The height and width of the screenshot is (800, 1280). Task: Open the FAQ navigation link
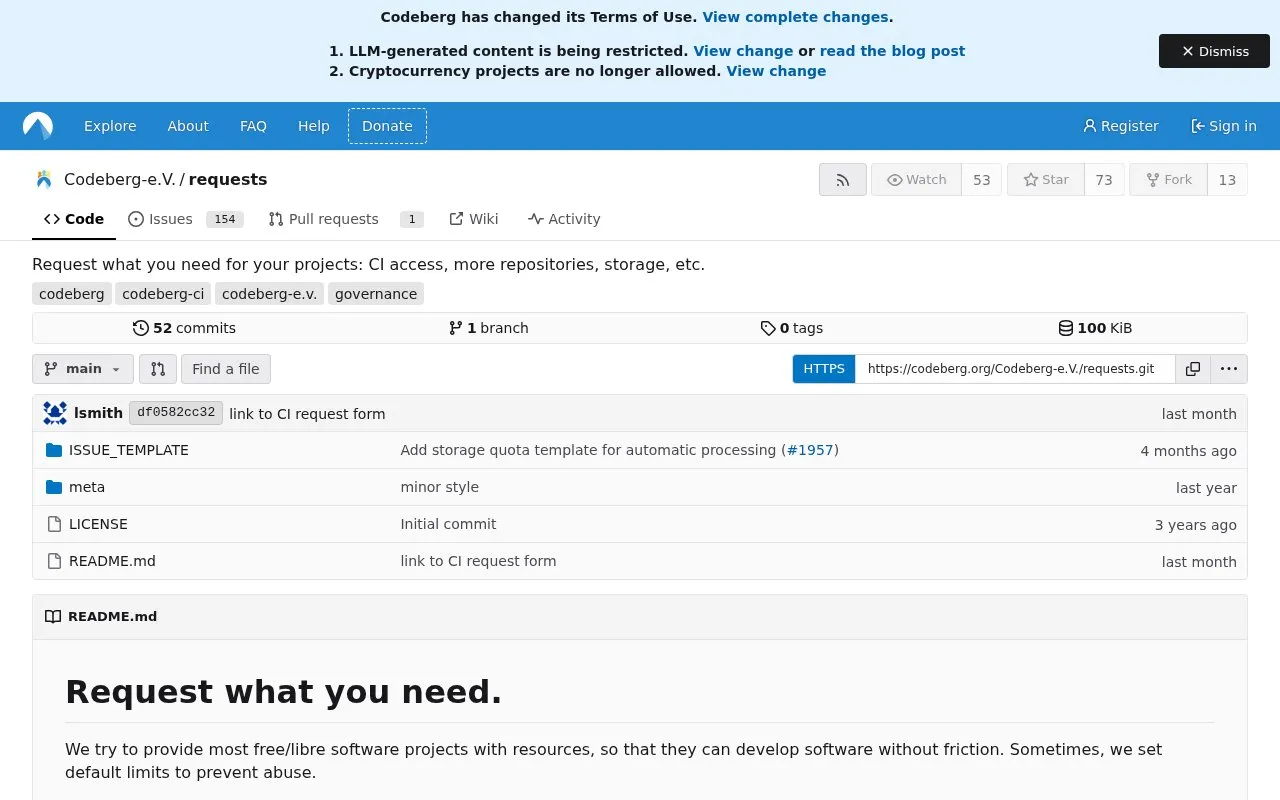point(253,126)
